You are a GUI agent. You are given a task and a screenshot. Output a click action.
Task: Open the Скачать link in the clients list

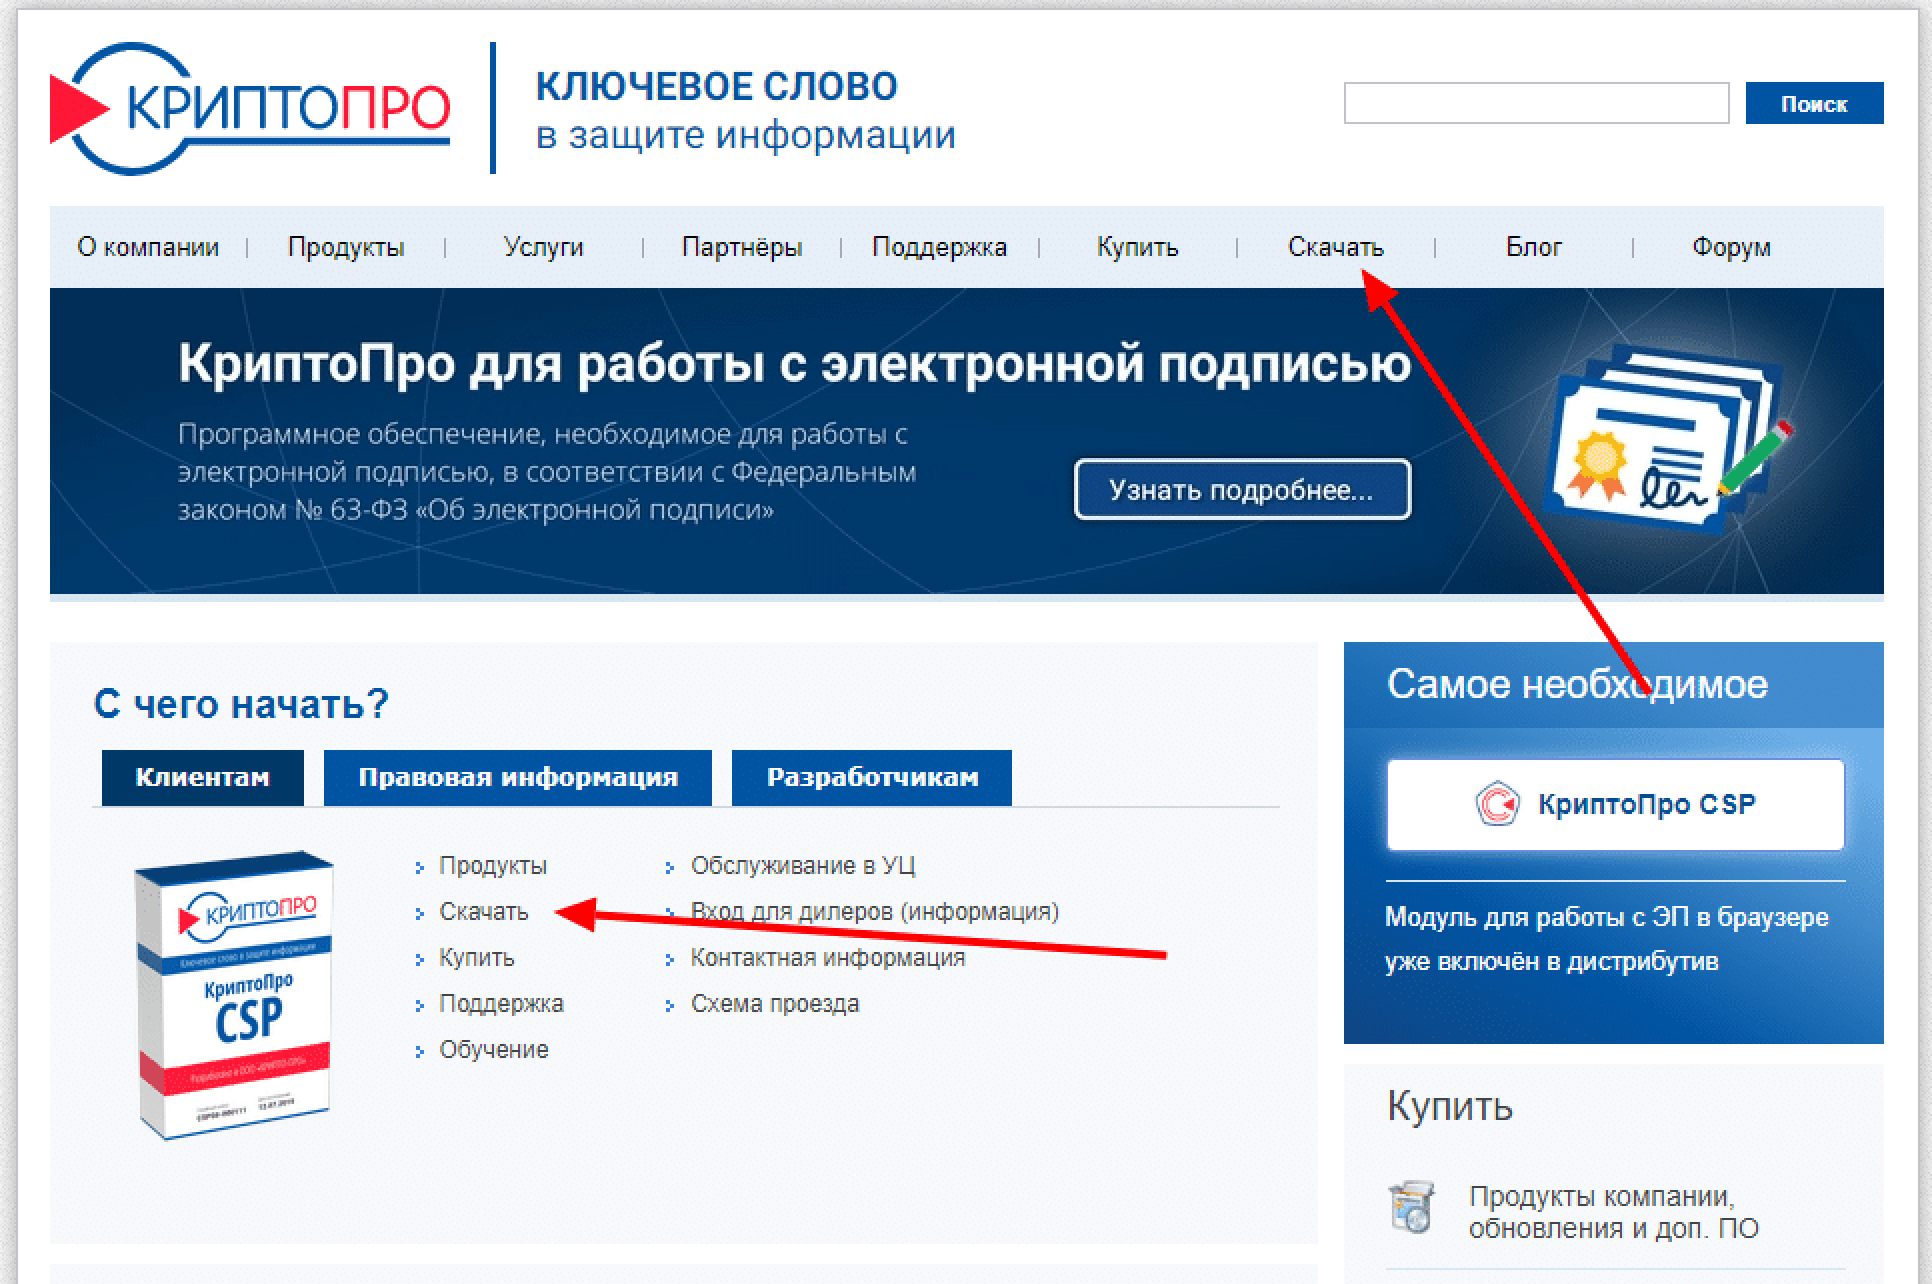[483, 912]
